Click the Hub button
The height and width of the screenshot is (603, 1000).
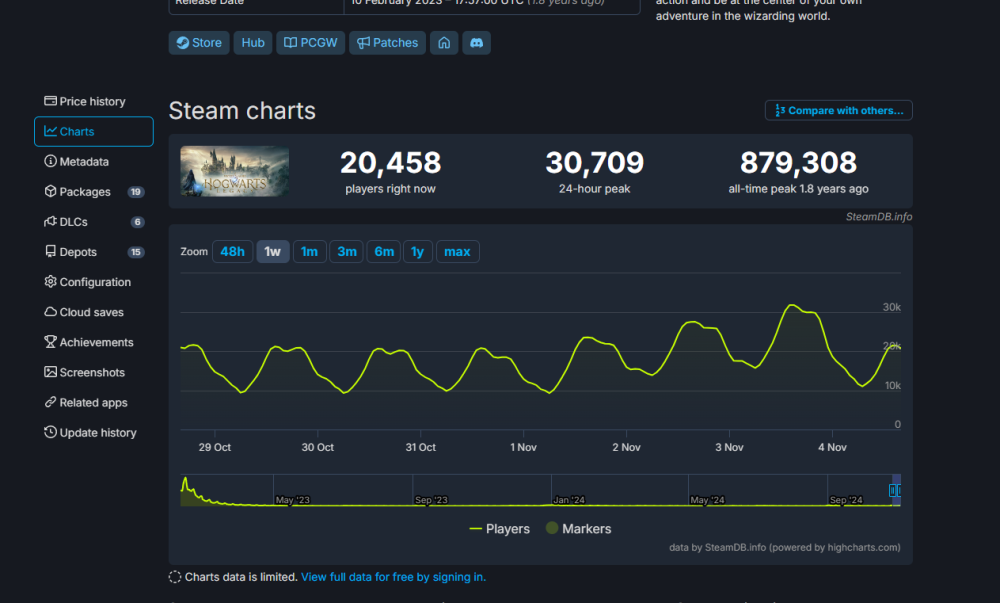[x=253, y=43]
